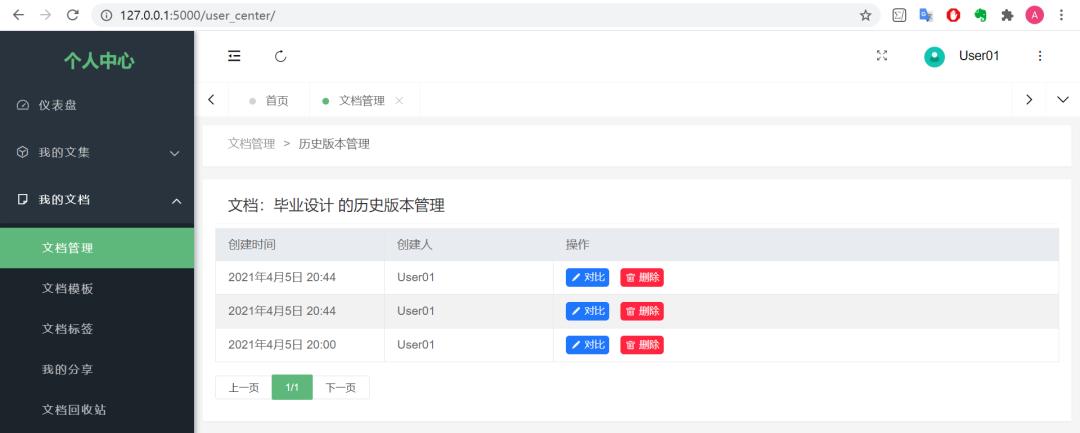Open the tab options down chevron
Image resolution: width=1080 pixels, height=433 pixels.
[1063, 100]
